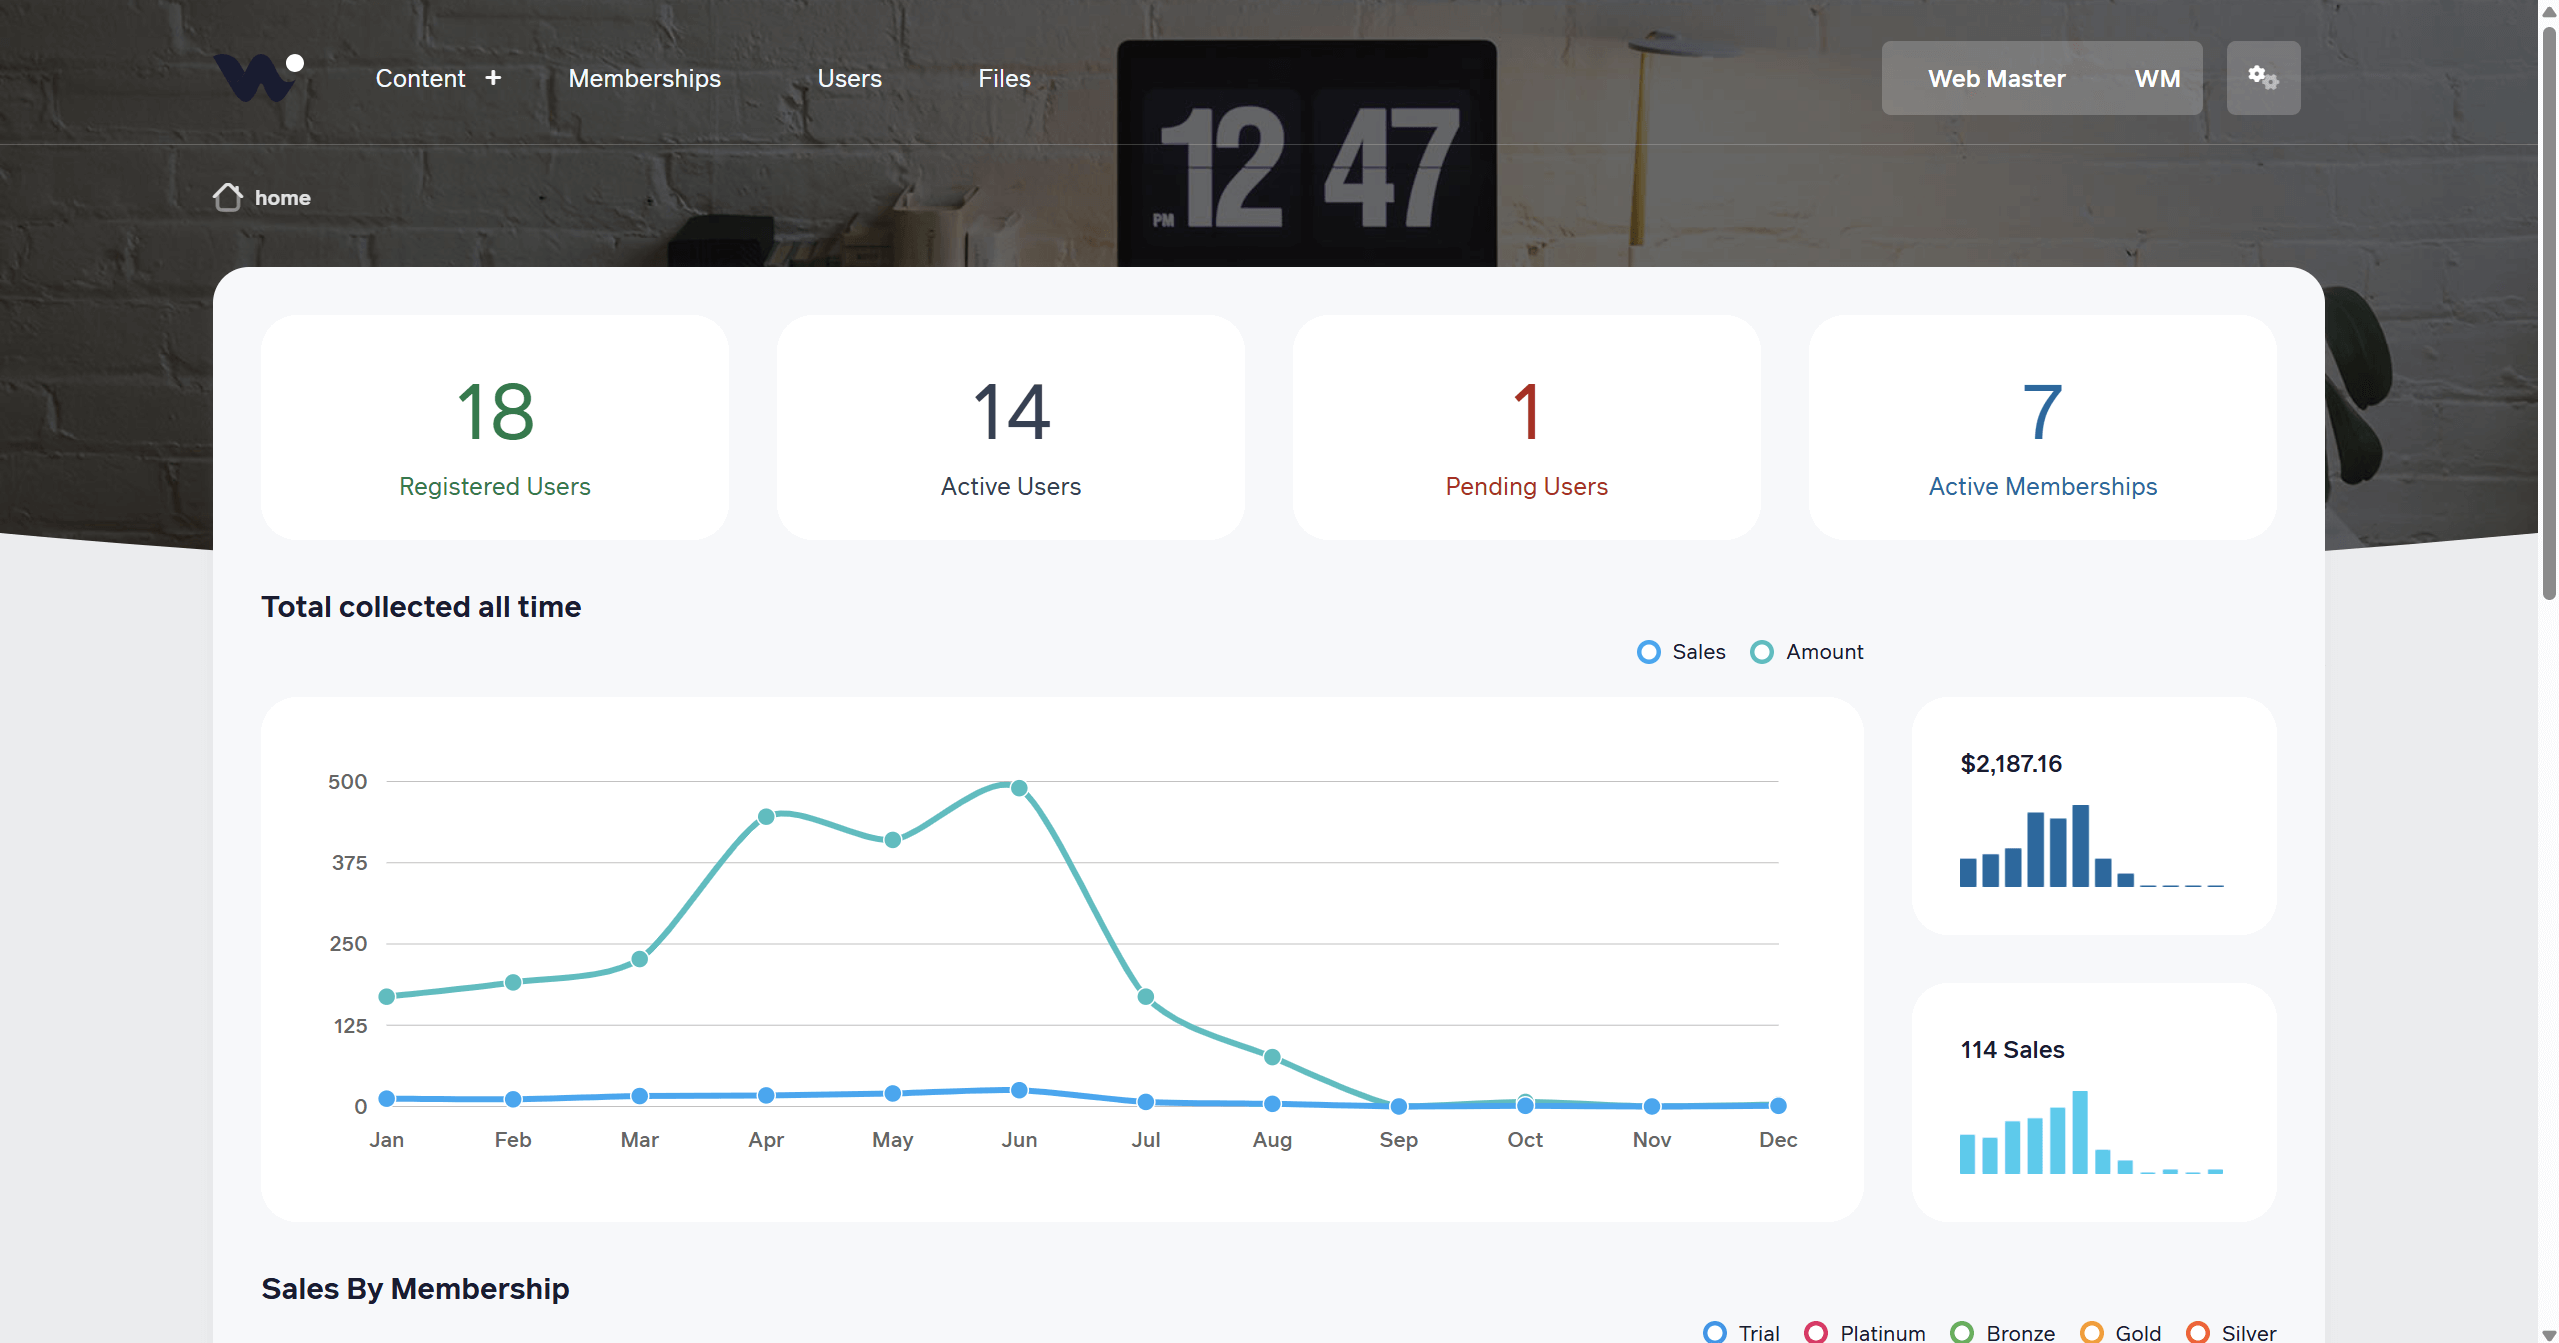Open the Content menu
Viewport: 2559px width, 1343px height.
(x=420, y=78)
